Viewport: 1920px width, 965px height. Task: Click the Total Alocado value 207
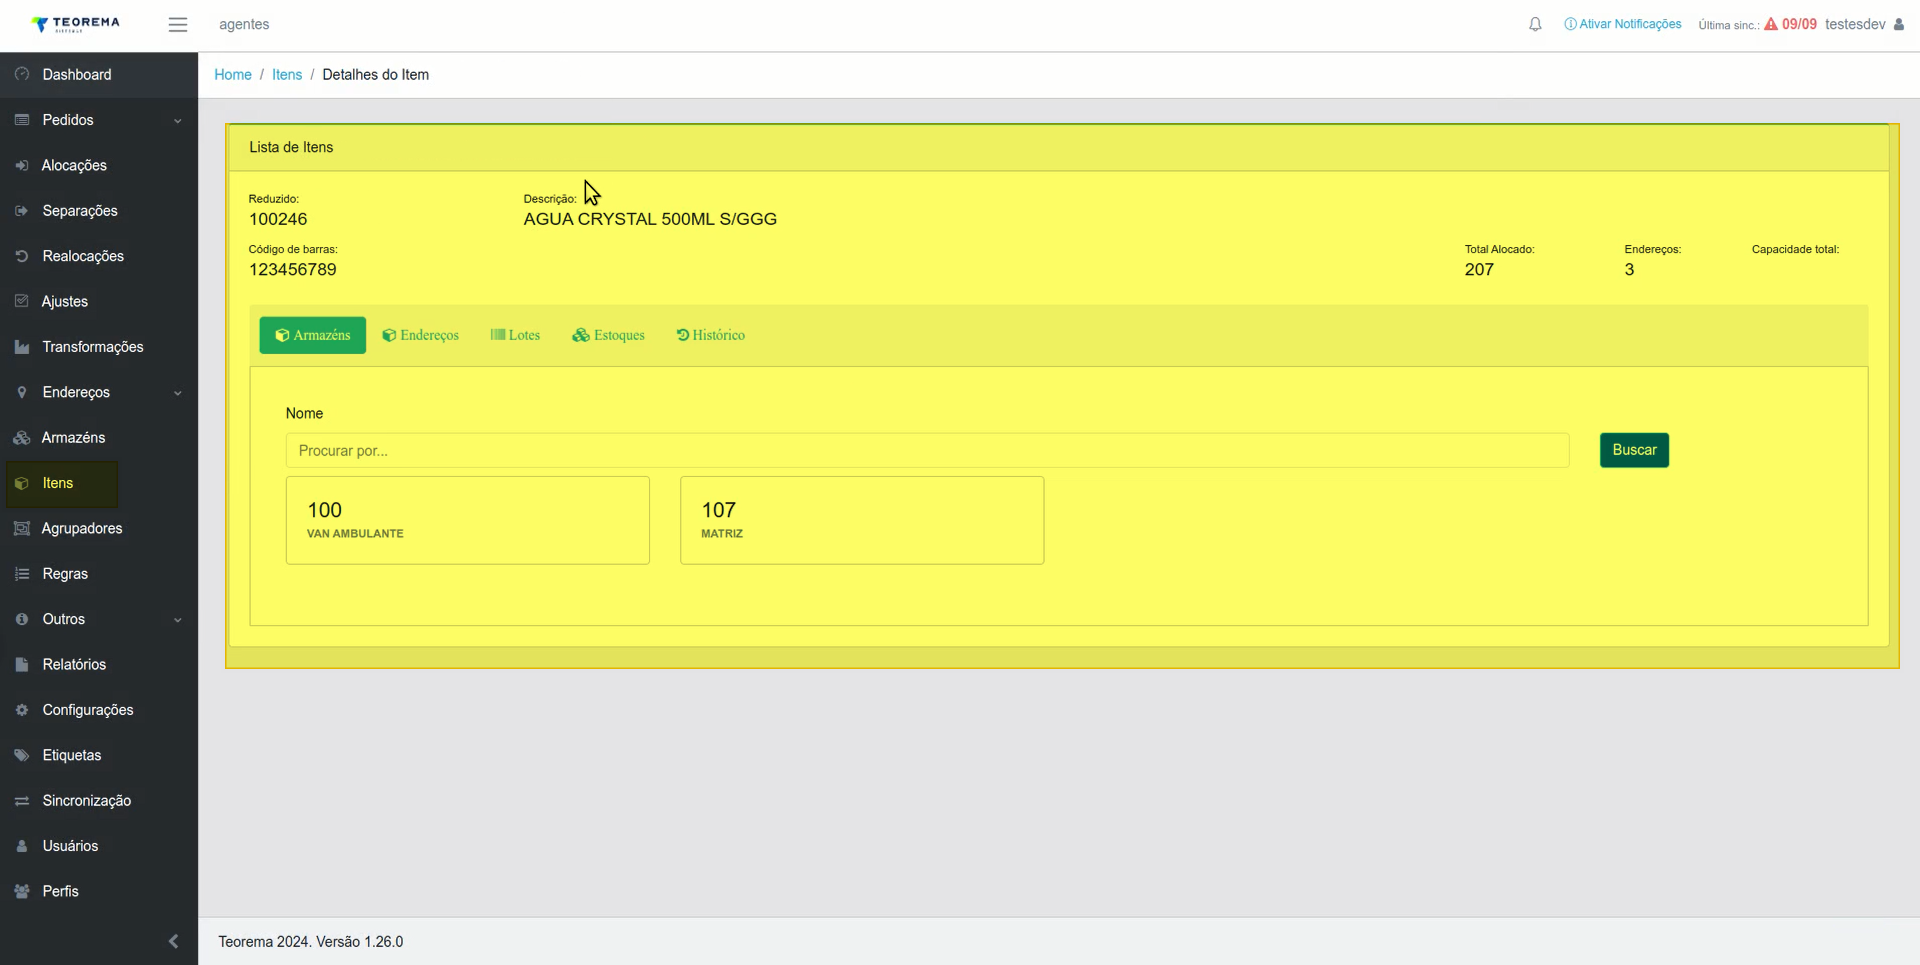coord(1479,269)
